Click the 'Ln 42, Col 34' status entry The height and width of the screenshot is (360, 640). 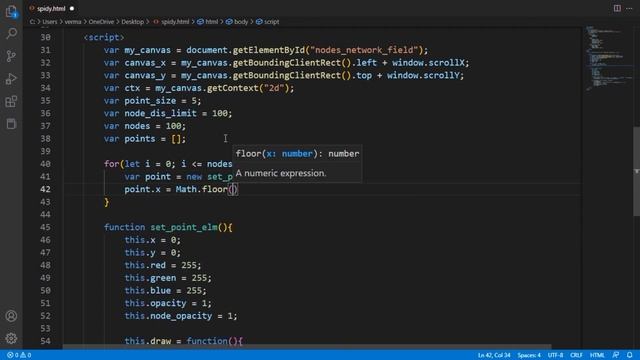494,355
